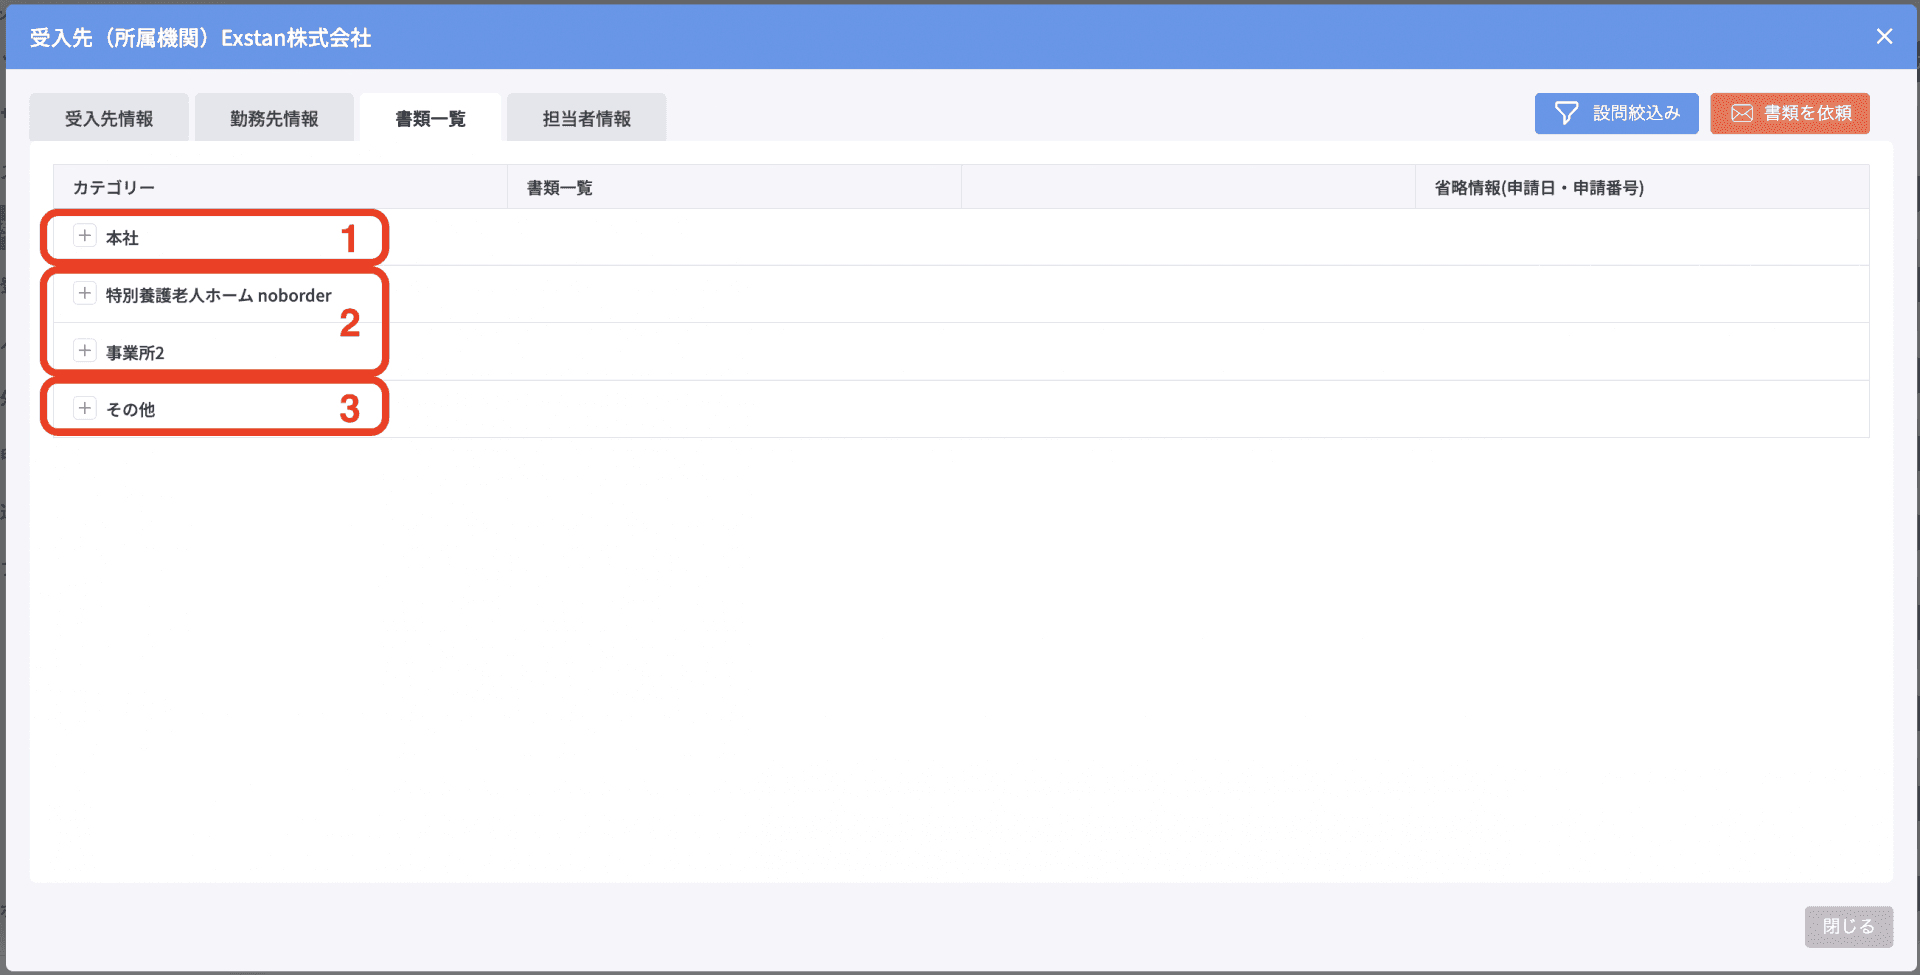Click the 省略情報(申請日・申請番号) column header
Screen dimensions: 1920x975
1539,187
